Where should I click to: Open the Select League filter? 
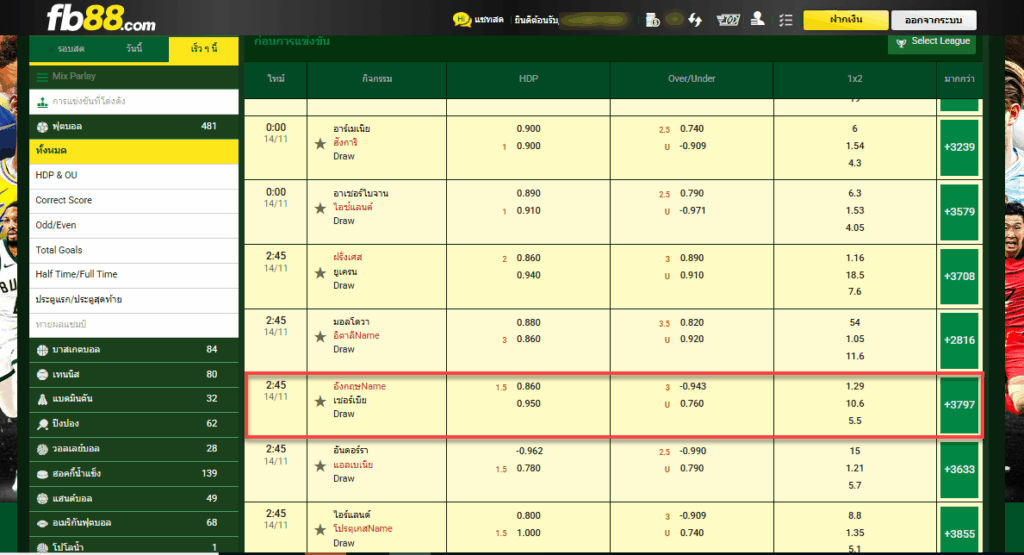pyautogui.click(x=932, y=42)
